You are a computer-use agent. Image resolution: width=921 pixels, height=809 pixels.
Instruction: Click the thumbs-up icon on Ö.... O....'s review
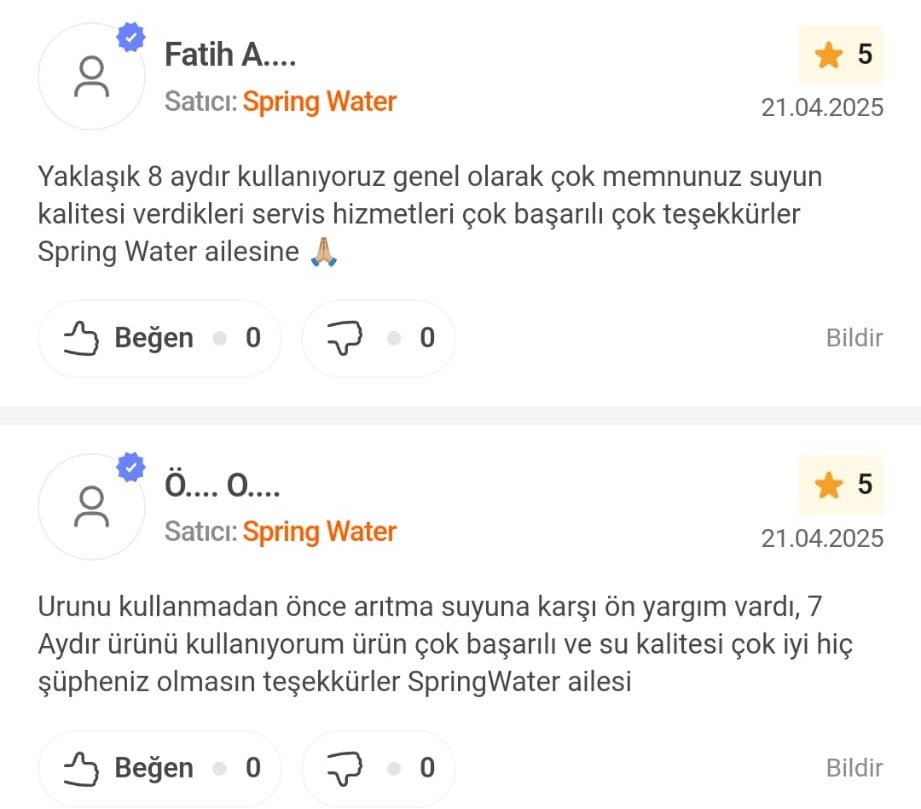[81, 768]
